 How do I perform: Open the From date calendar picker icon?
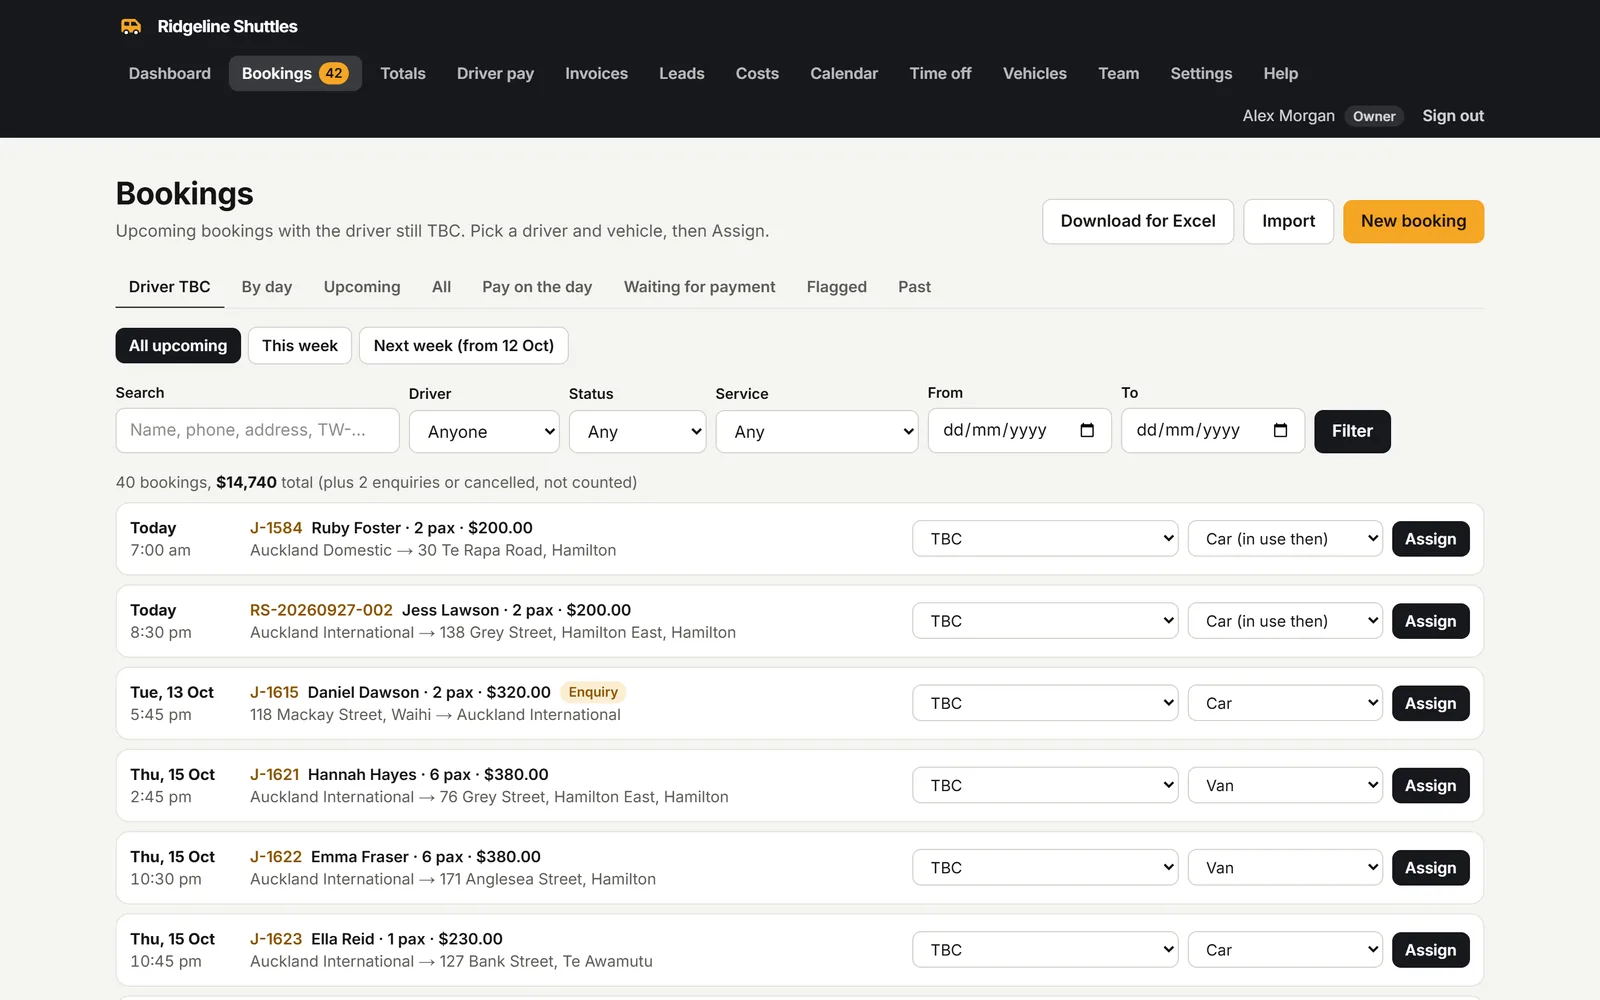pos(1087,430)
